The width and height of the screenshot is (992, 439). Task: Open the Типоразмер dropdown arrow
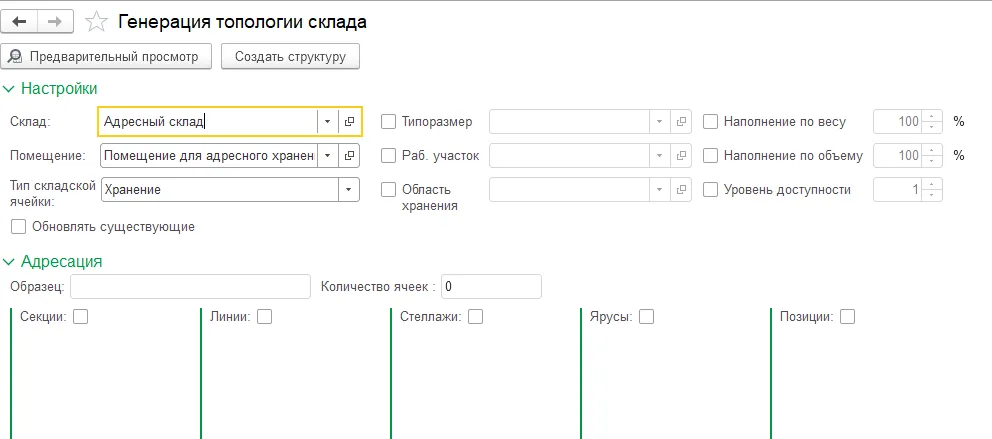click(659, 121)
